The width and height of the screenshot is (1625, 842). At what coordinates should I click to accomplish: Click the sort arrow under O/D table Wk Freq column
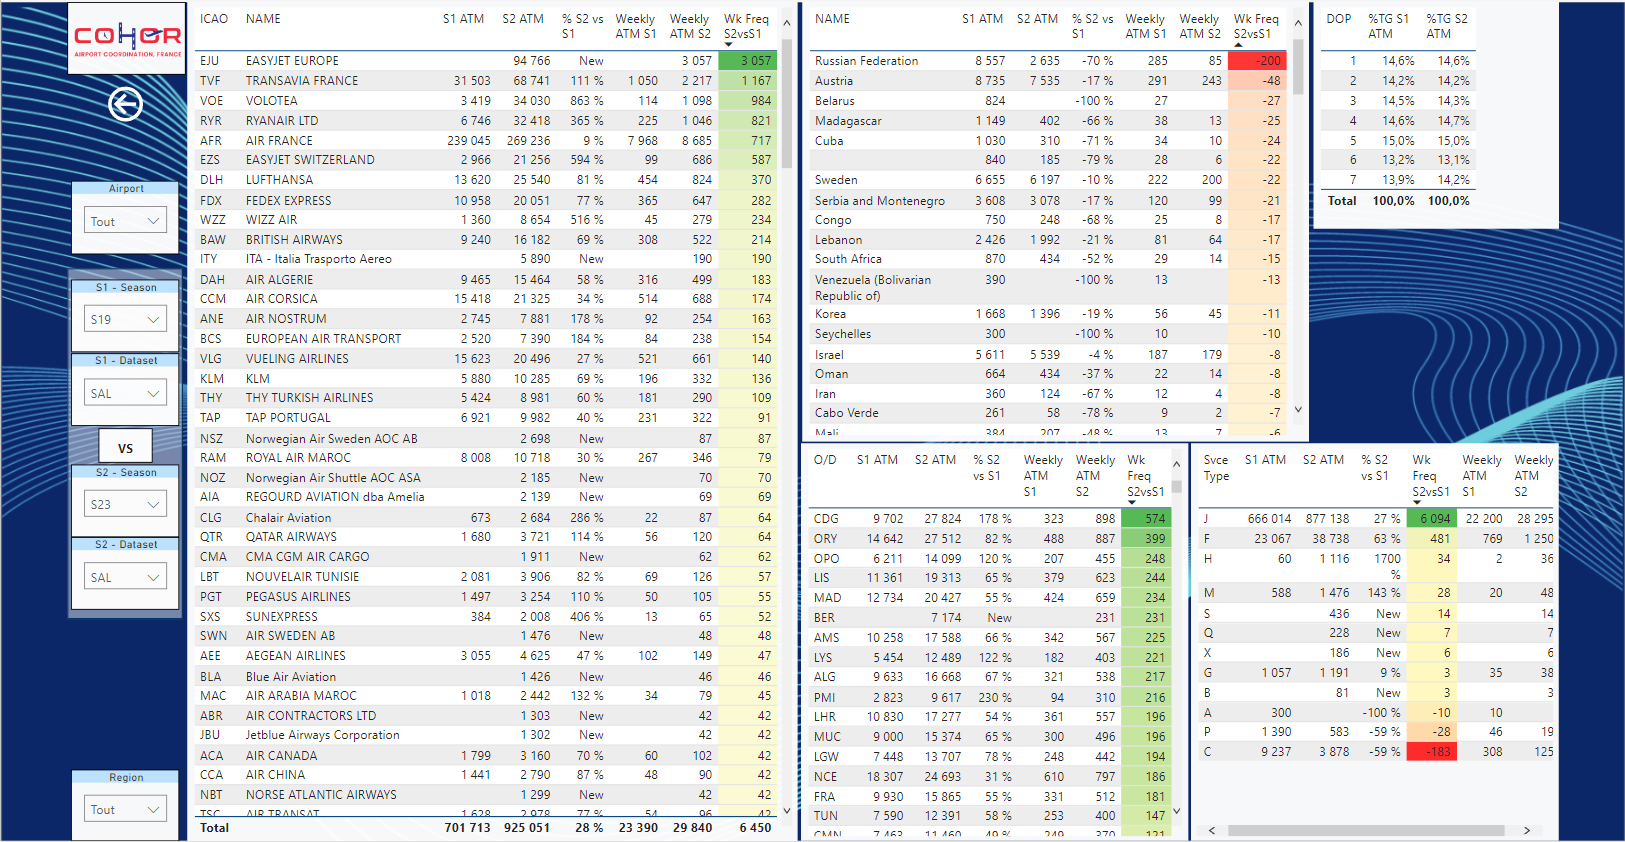(x=1131, y=502)
